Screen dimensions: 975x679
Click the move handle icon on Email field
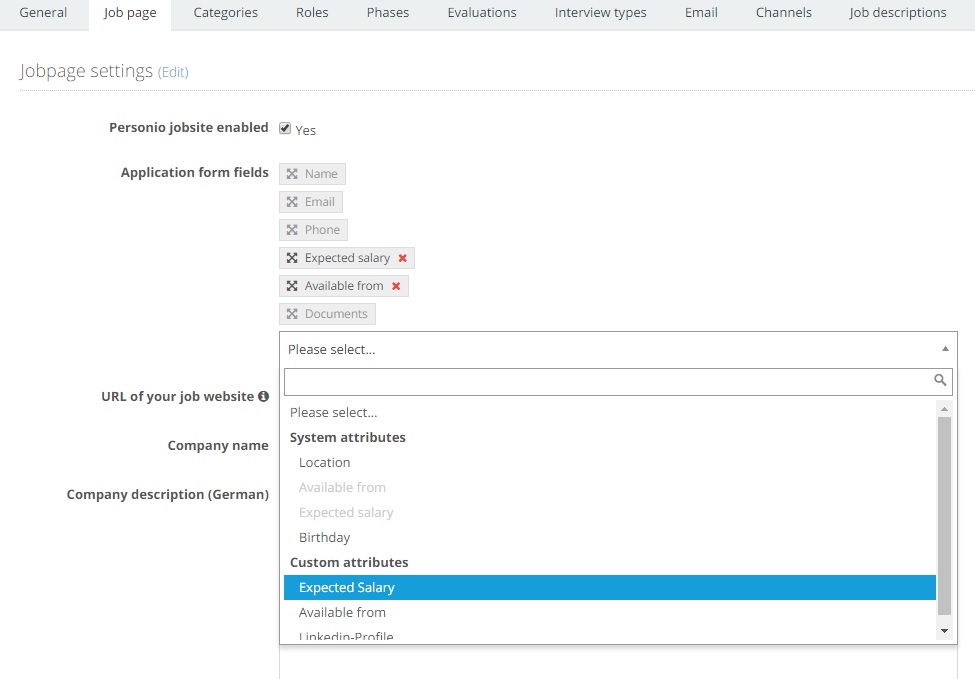tap(292, 202)
